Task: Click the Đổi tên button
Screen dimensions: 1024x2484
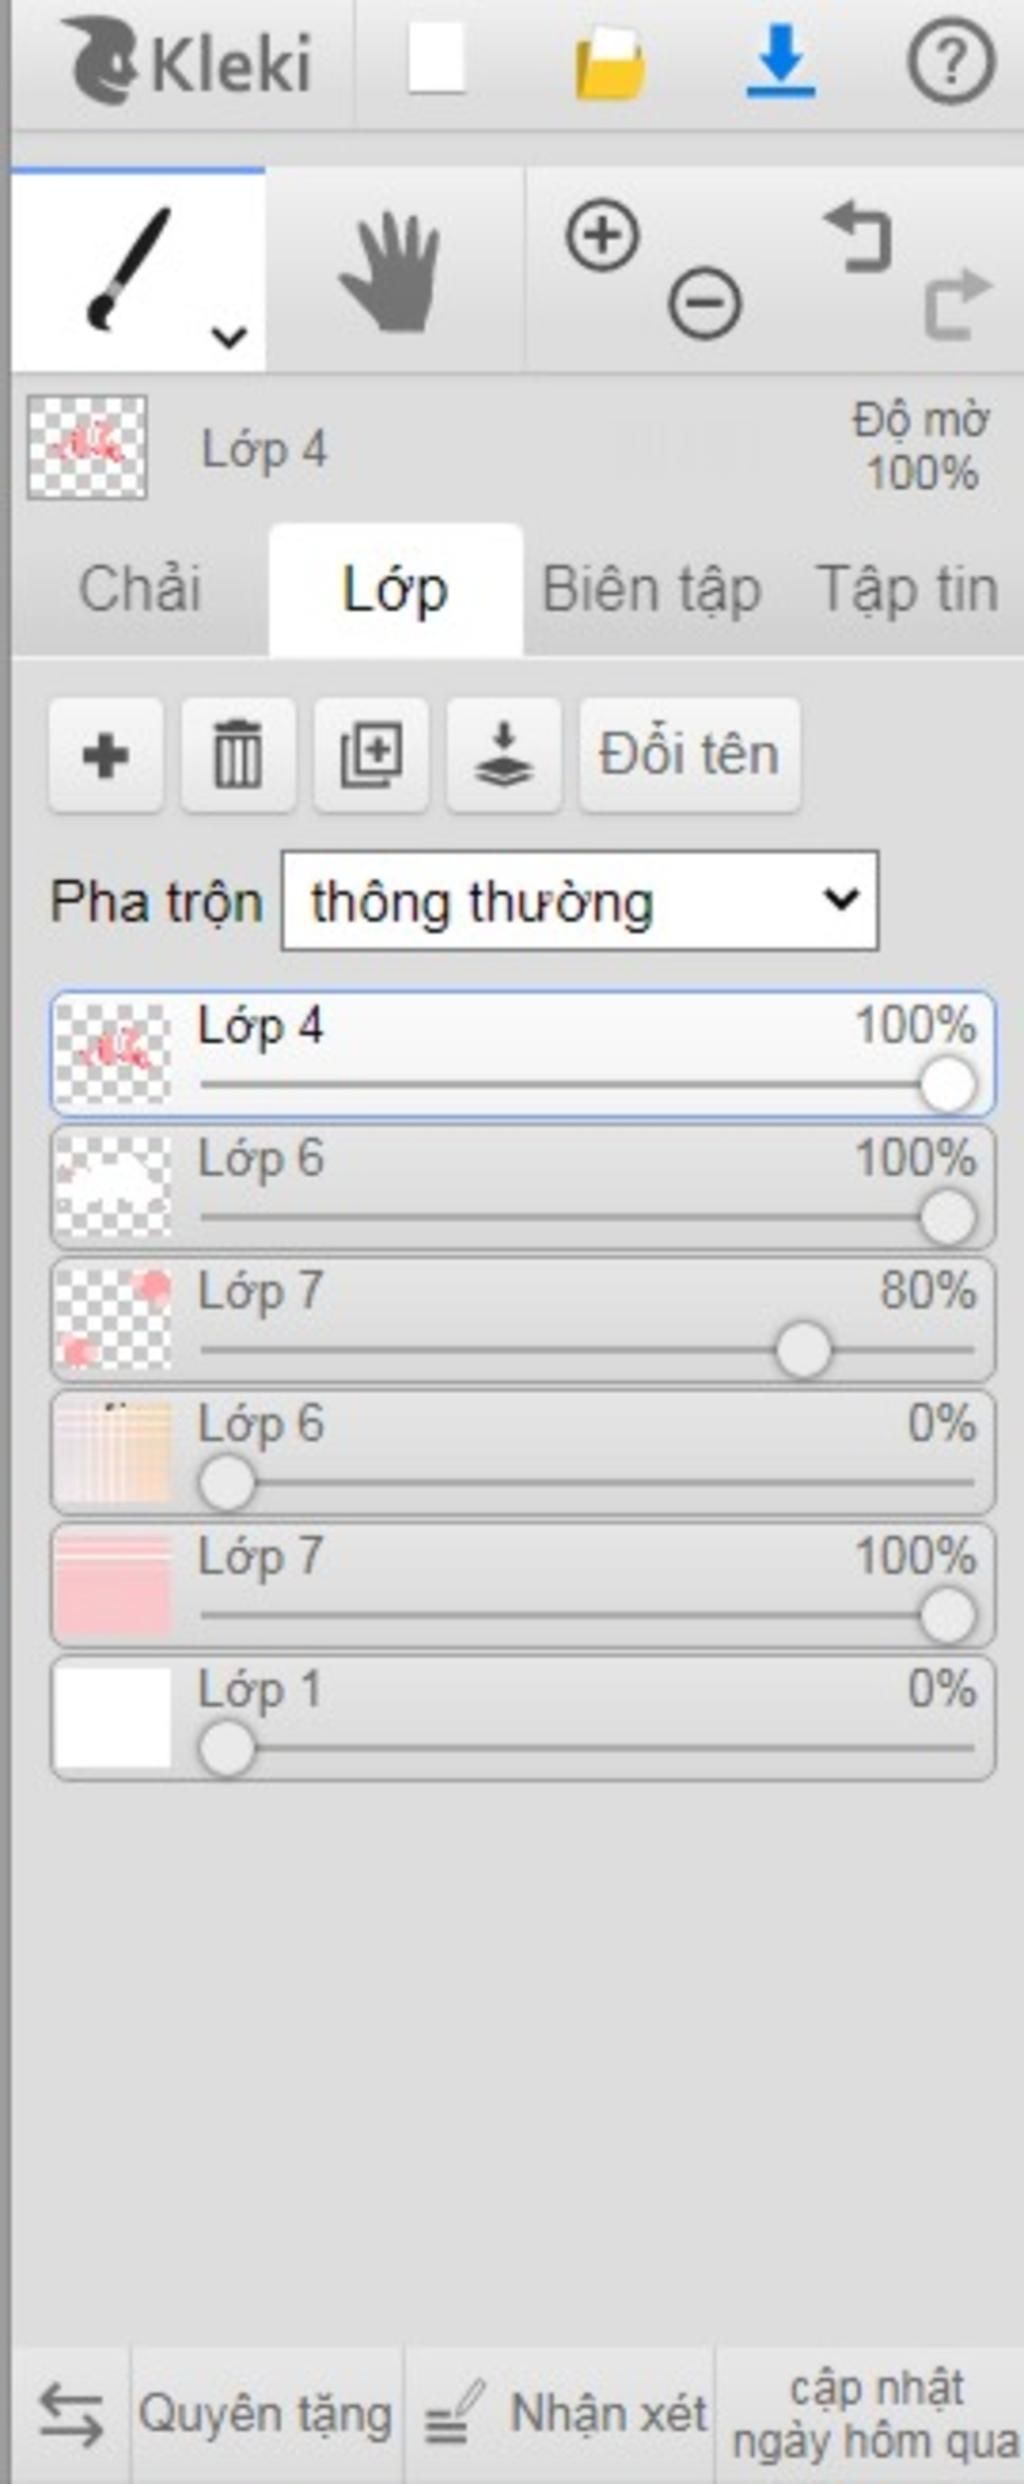Action: coord(690,755)
